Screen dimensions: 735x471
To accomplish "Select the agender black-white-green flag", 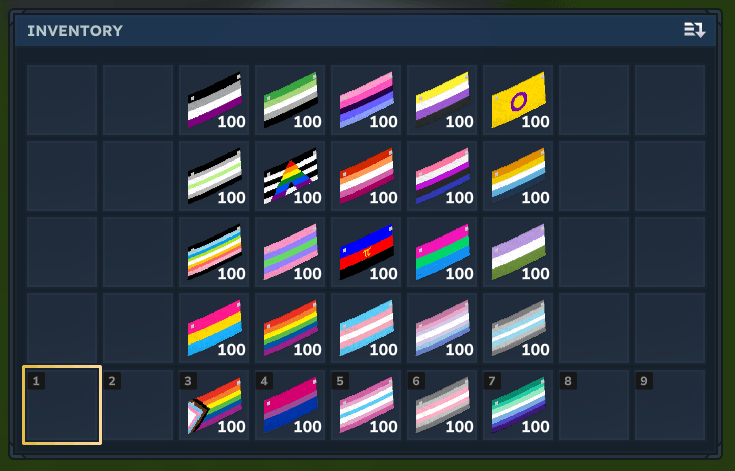I will [214, 176].
